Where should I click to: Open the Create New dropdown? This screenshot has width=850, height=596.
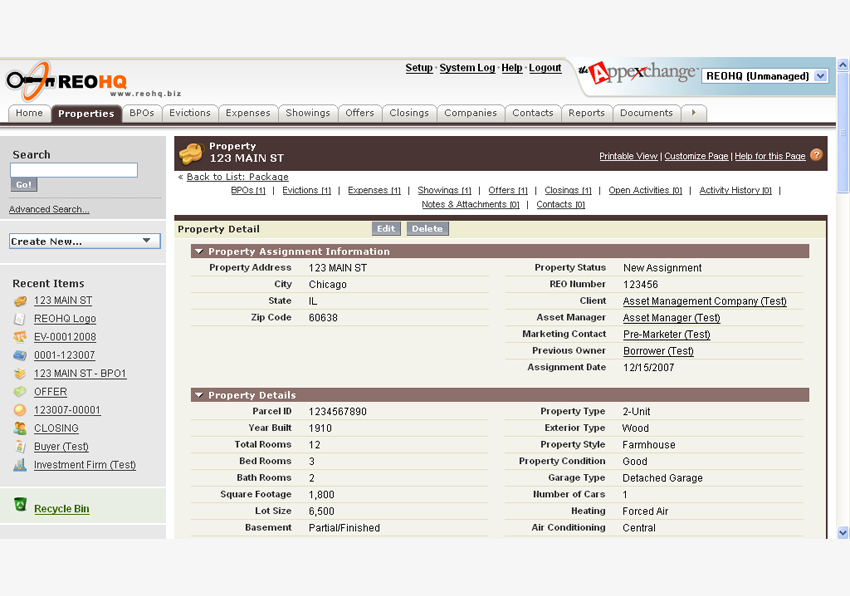pos(84,241)
